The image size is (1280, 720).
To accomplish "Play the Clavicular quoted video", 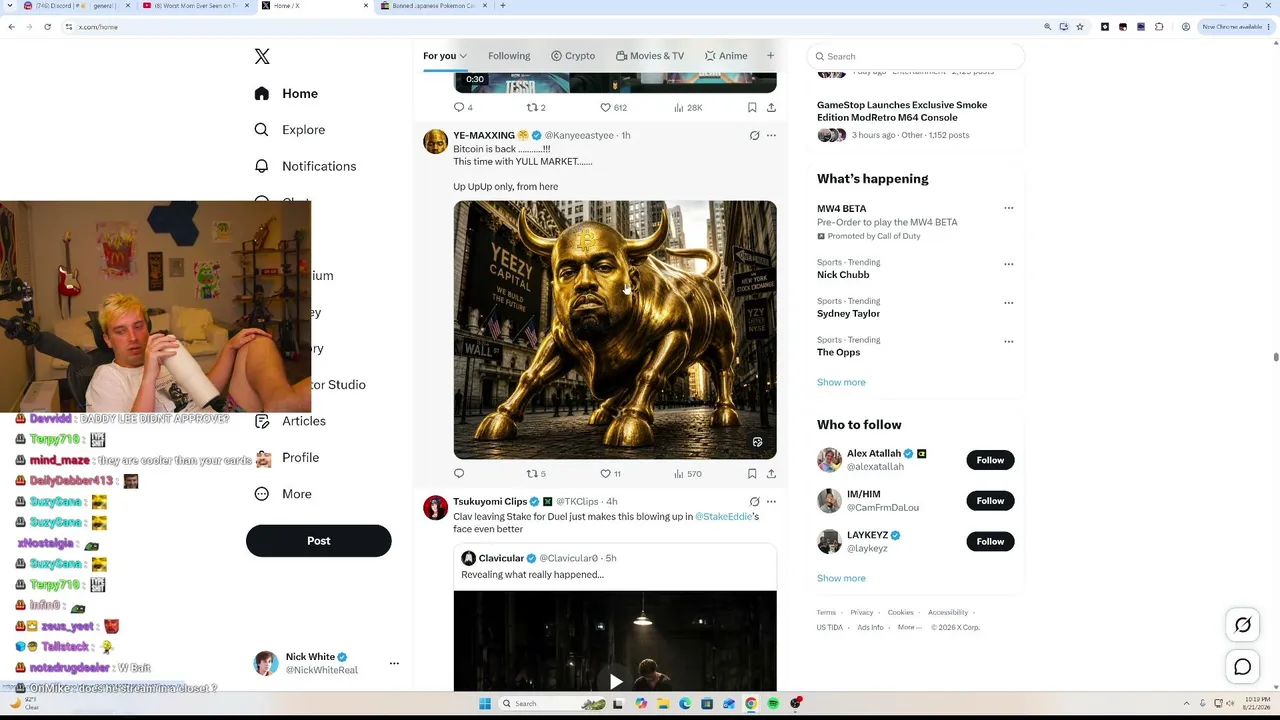I will [x=615, y=682].
